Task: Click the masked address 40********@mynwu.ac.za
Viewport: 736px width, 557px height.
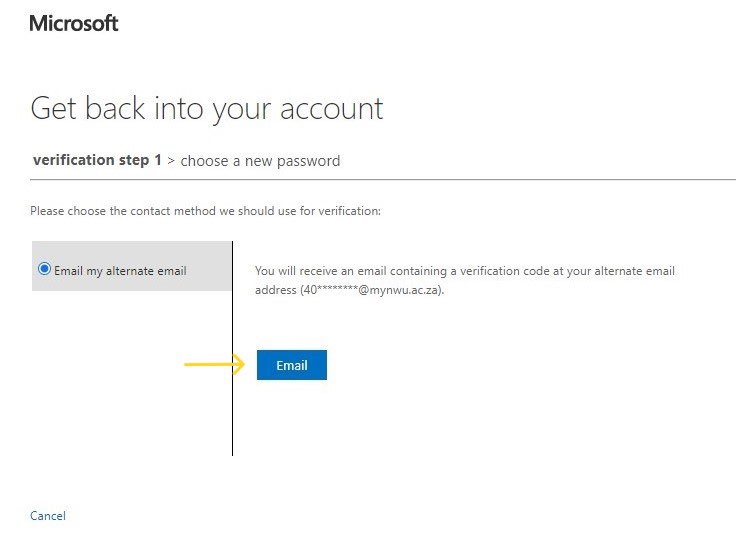Action: (372, 290)
